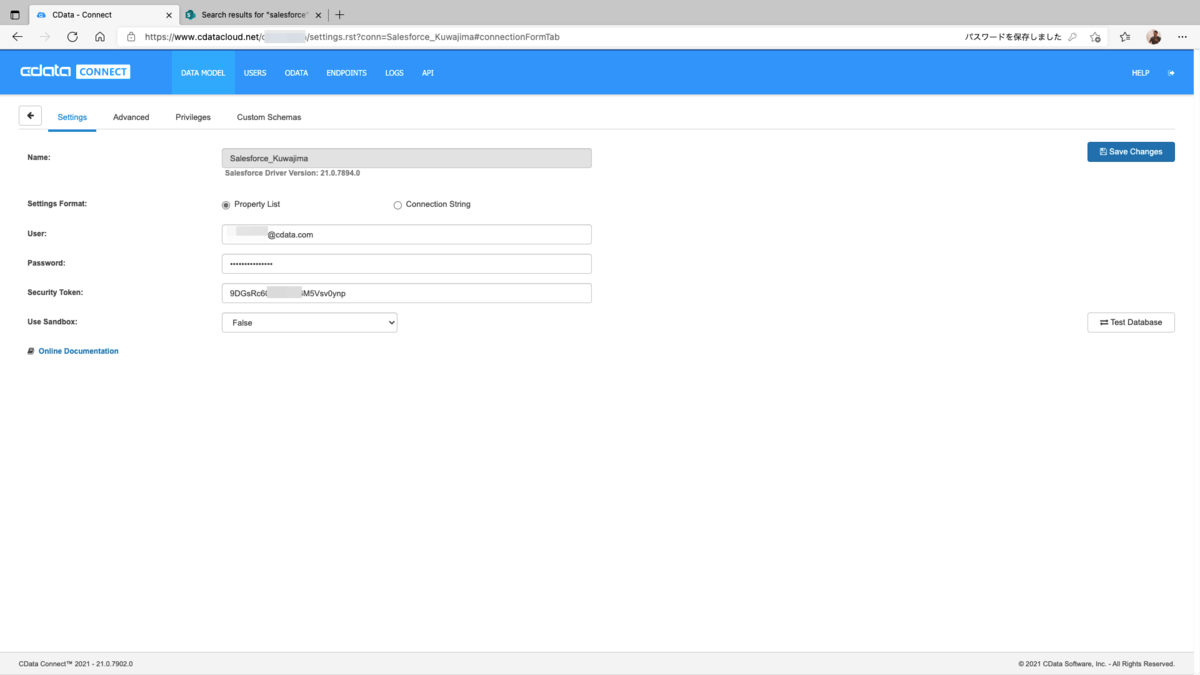
Task: Switch to the Custom Schemas tab
Action: (x=269, y=117)
